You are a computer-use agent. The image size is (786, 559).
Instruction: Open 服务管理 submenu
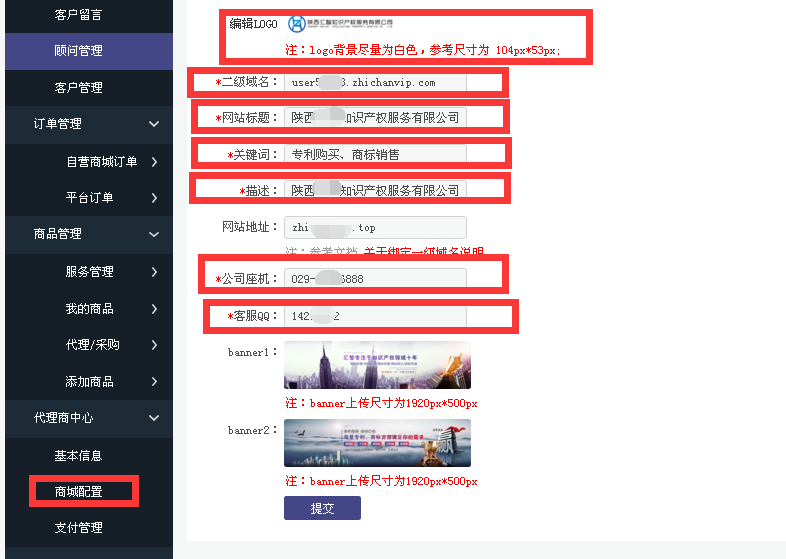[x=89, y=272]
